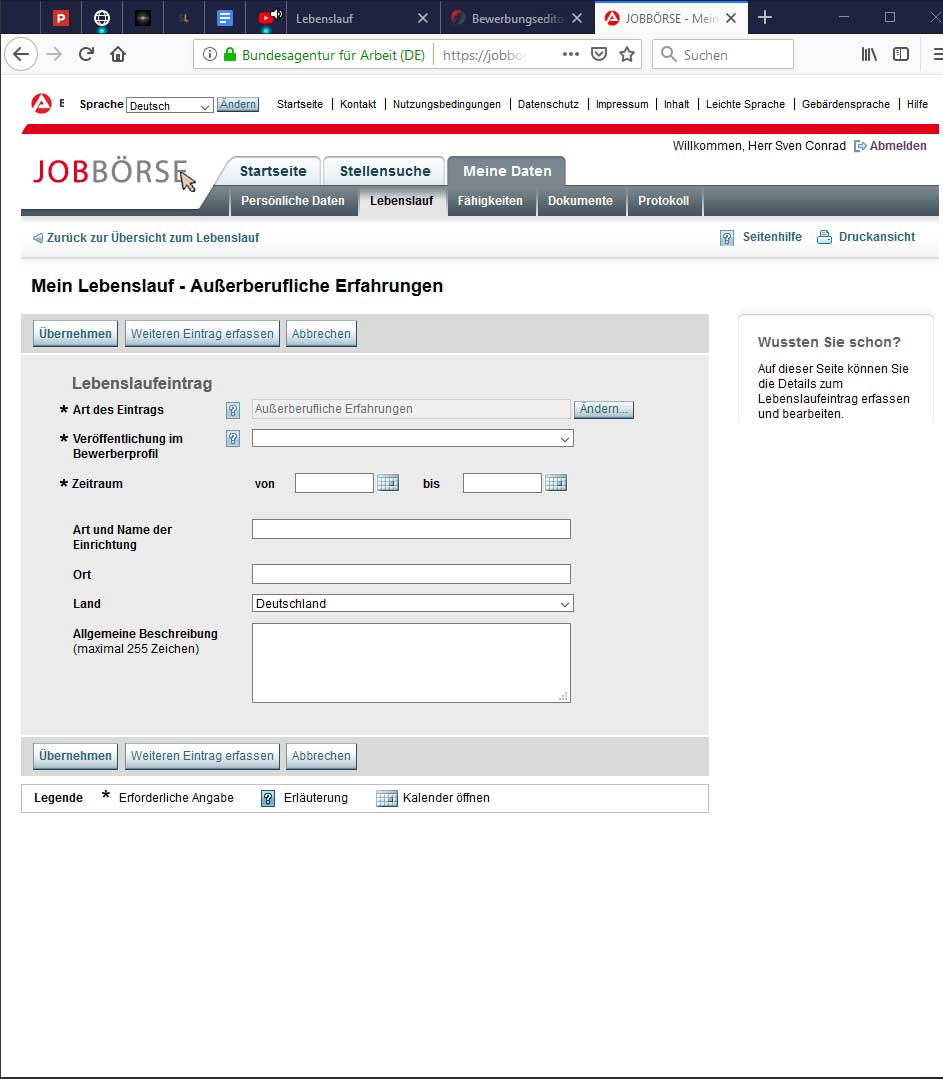The width and height of the screenshot is (943, 1079).
Task: Open Datenschutz link
Action: point(548,105)
